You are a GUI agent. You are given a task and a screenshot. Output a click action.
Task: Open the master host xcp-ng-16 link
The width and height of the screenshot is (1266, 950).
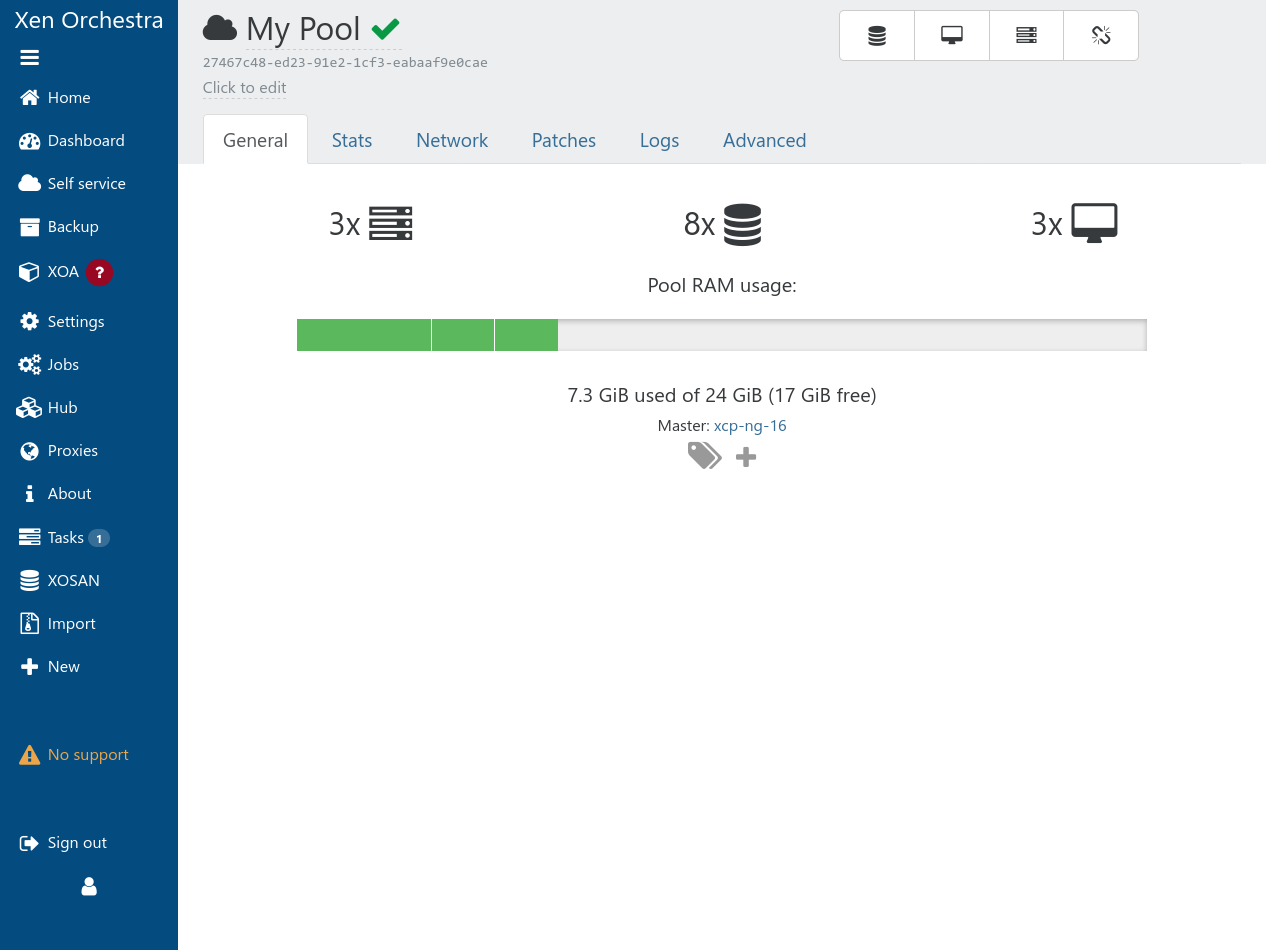point(750,426)
